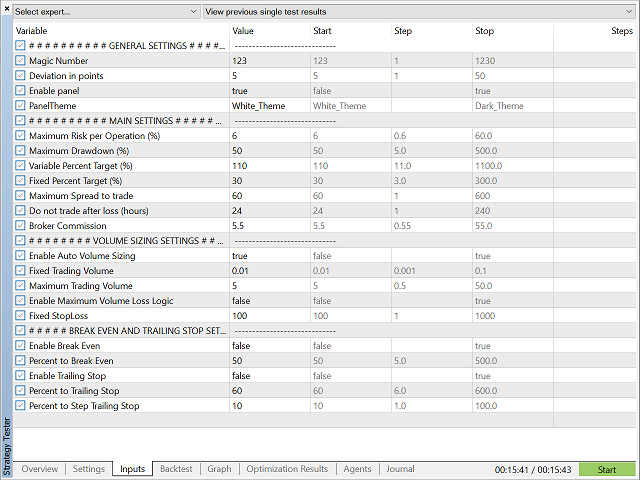Click the Maximum Drawdown step value 5.0
This screenshot has height=480, width=640.
400,151
